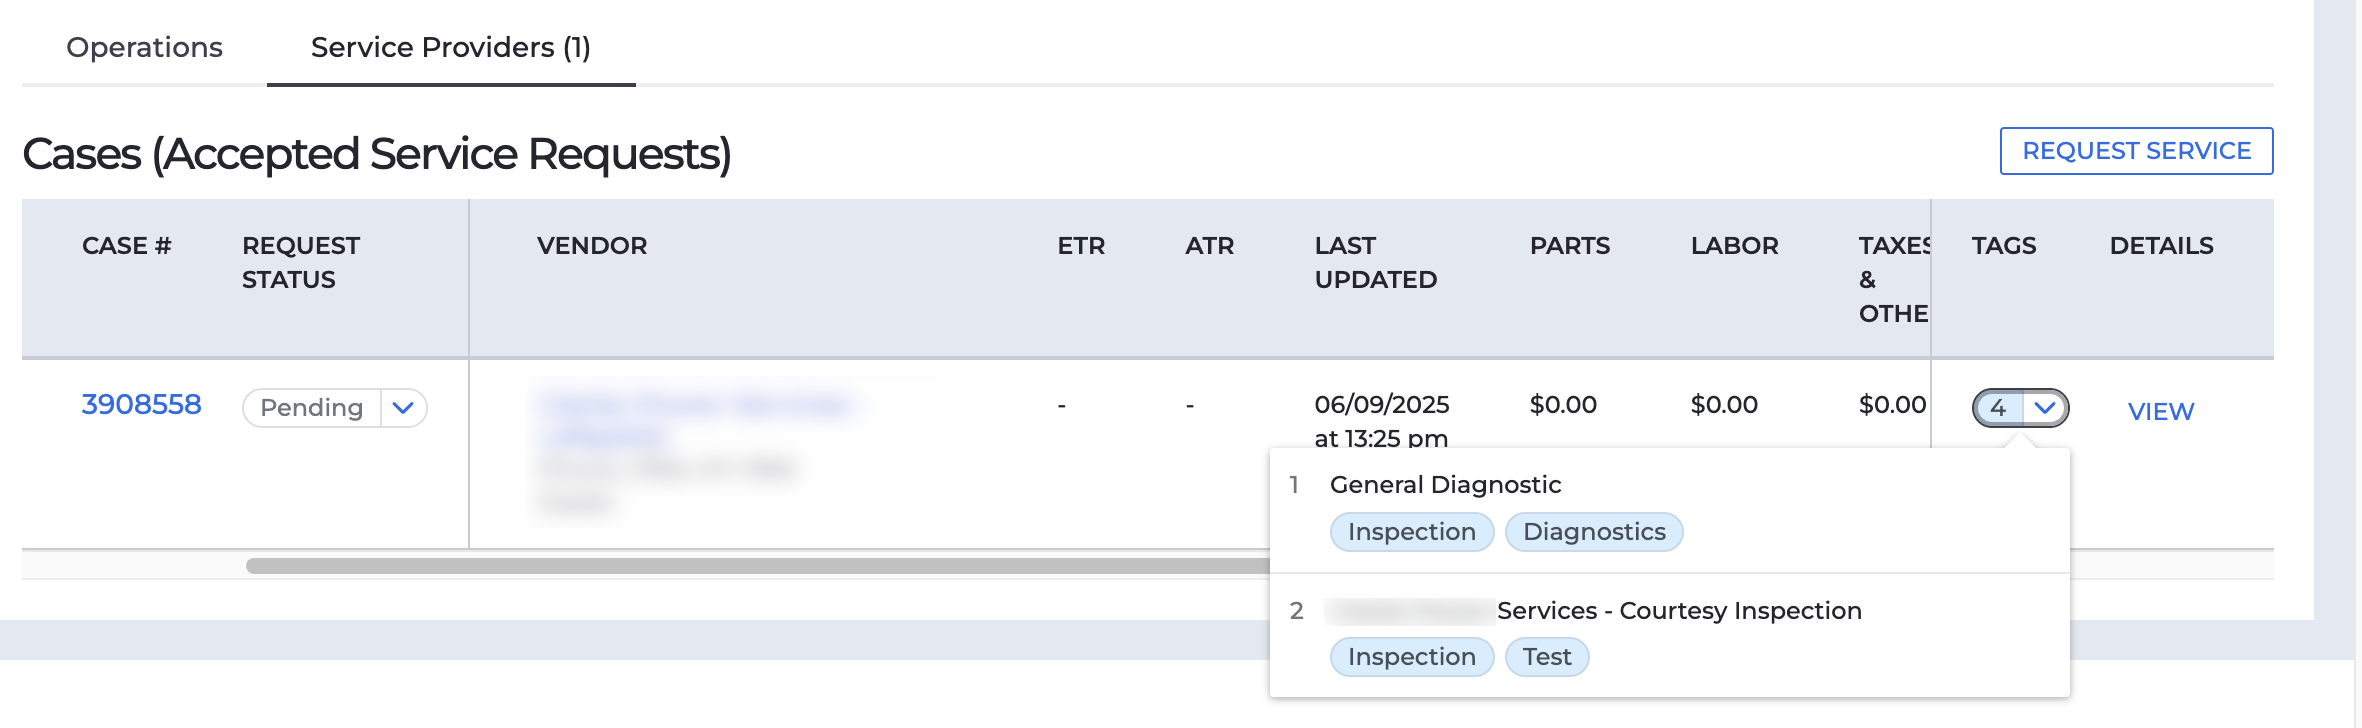
Task: Switch to the Operations tab
Action: click(143, 46)
